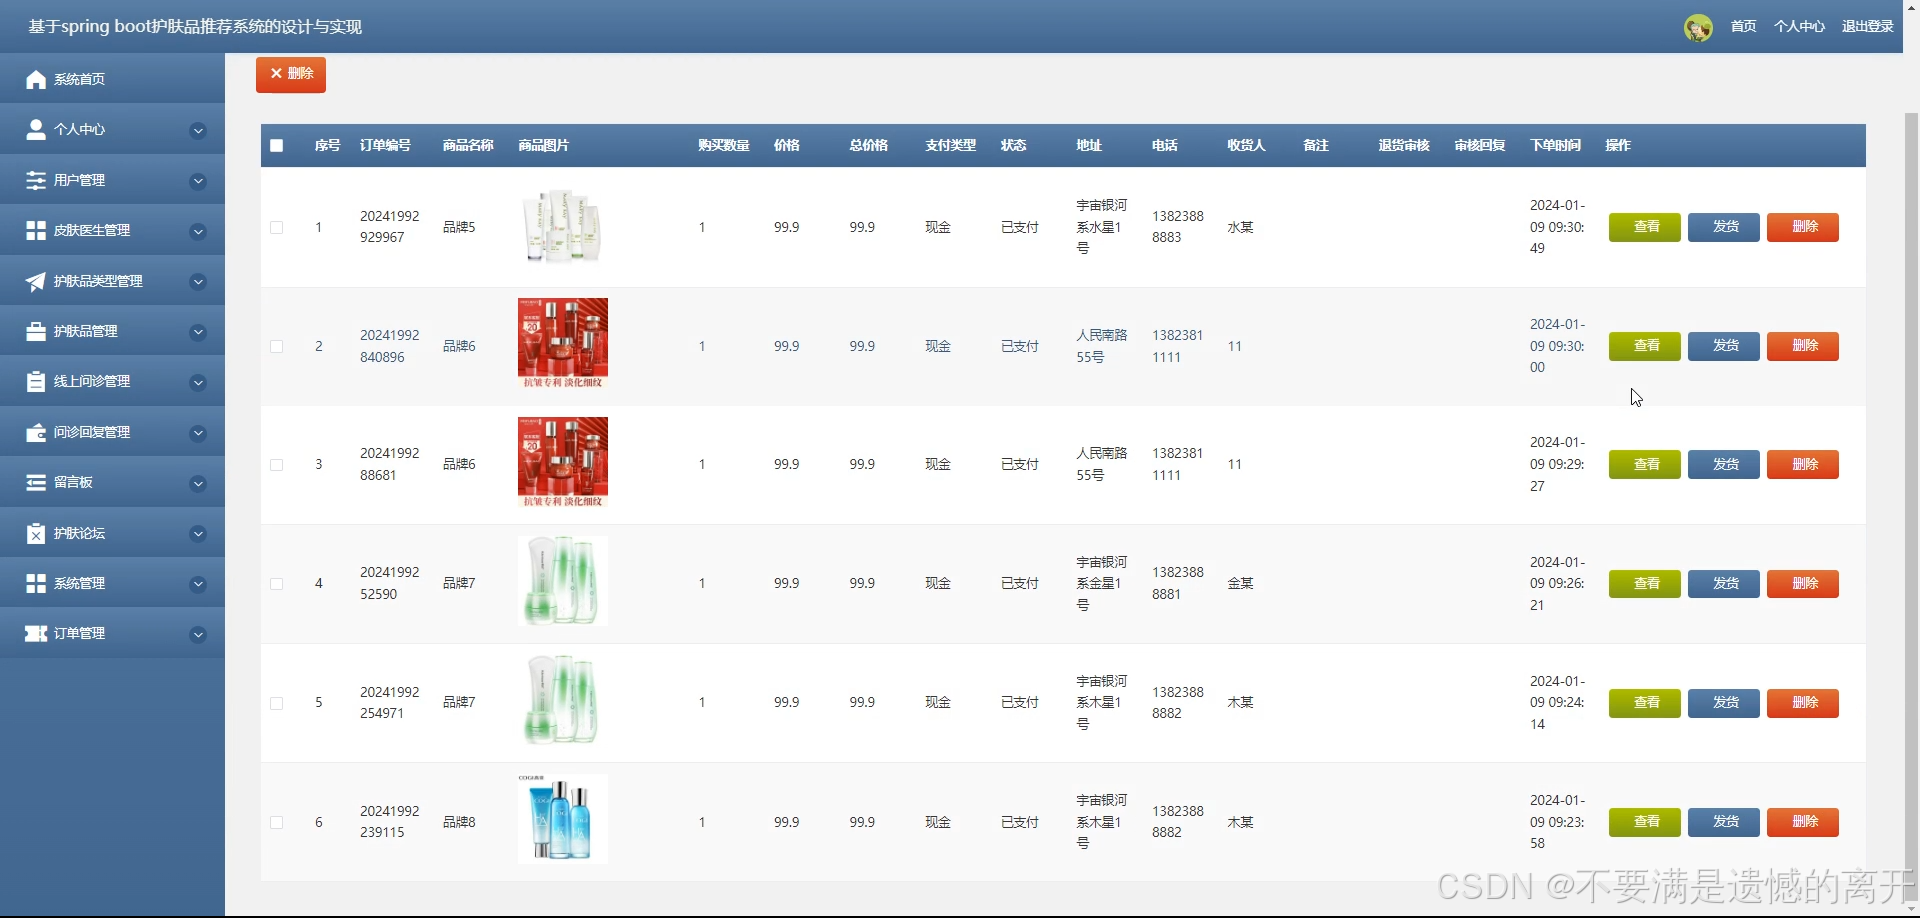The image size is (1920, 918).
Task: Expand the 护肤品管理 chevron
Action: point(198,332)
